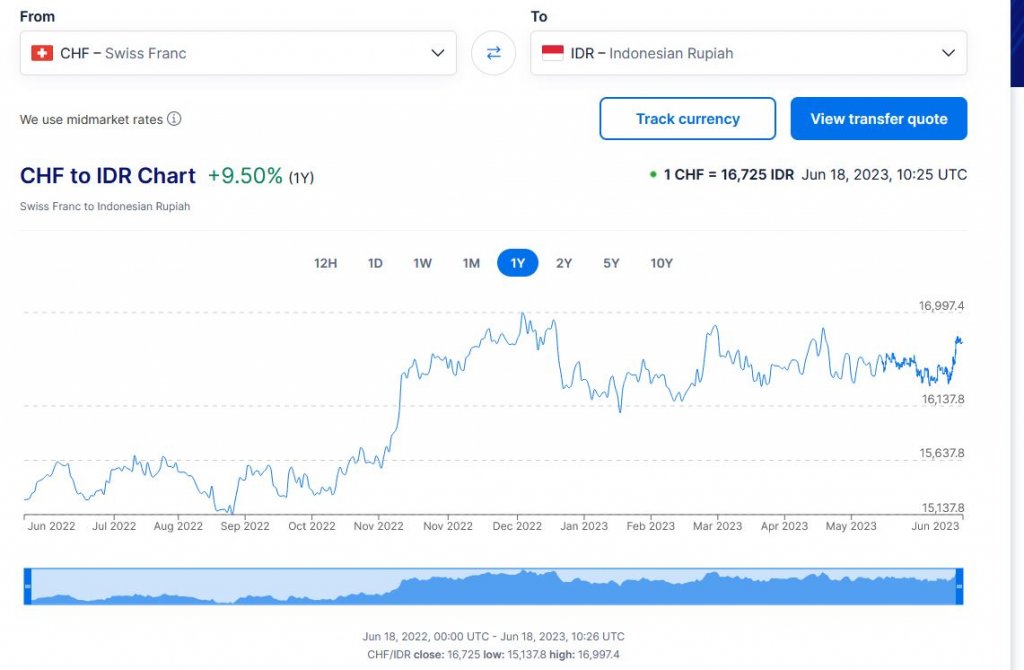Click View transfer quote button
The height and width of the screenshot is (670, 1024).
[x=878, y=119]
